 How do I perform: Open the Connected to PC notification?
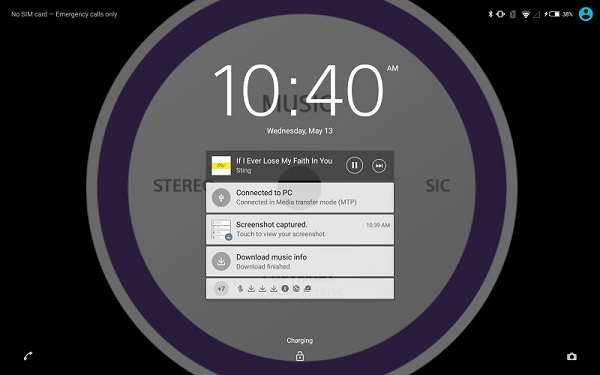point(300,198)
